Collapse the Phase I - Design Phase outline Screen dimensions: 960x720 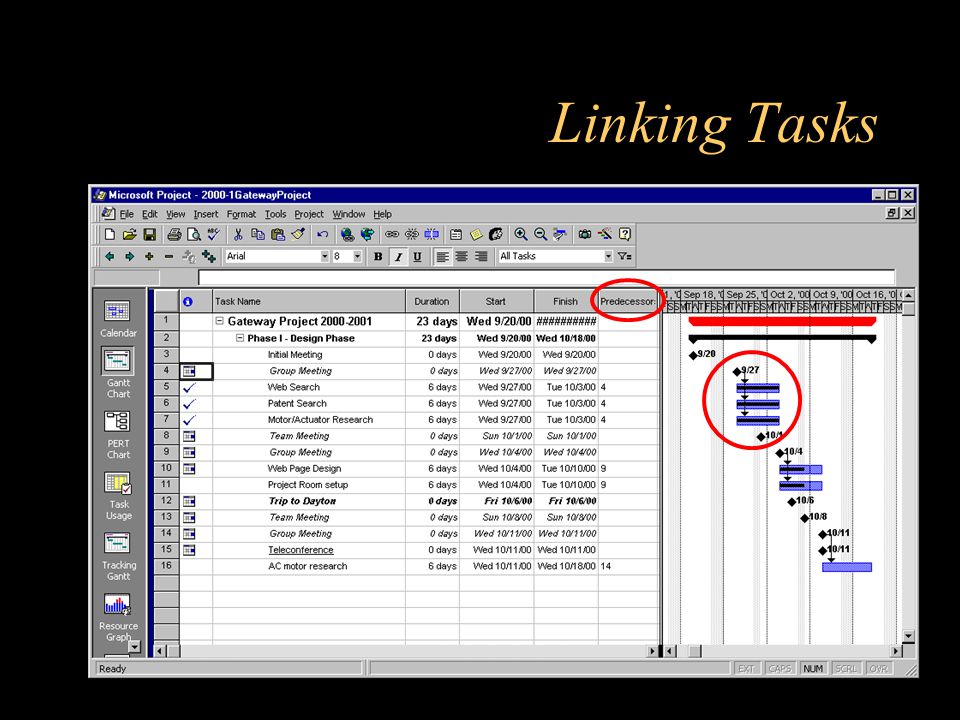[x=240, y=338]
